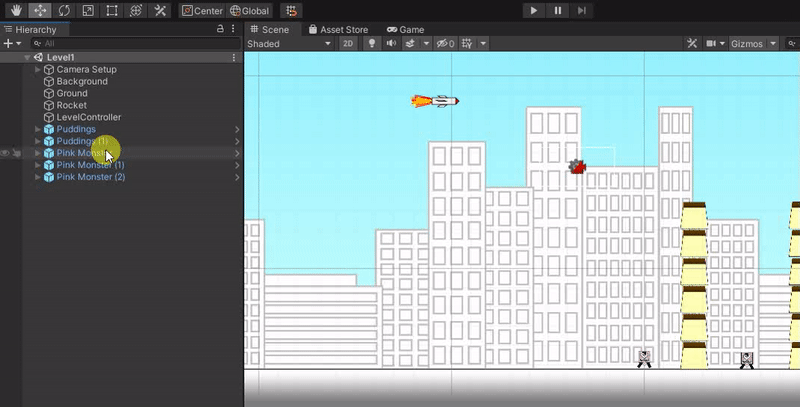This screenshot has width=800, height=407.
Task: Expand the Puddings prefab children
Action: [38, 129]
